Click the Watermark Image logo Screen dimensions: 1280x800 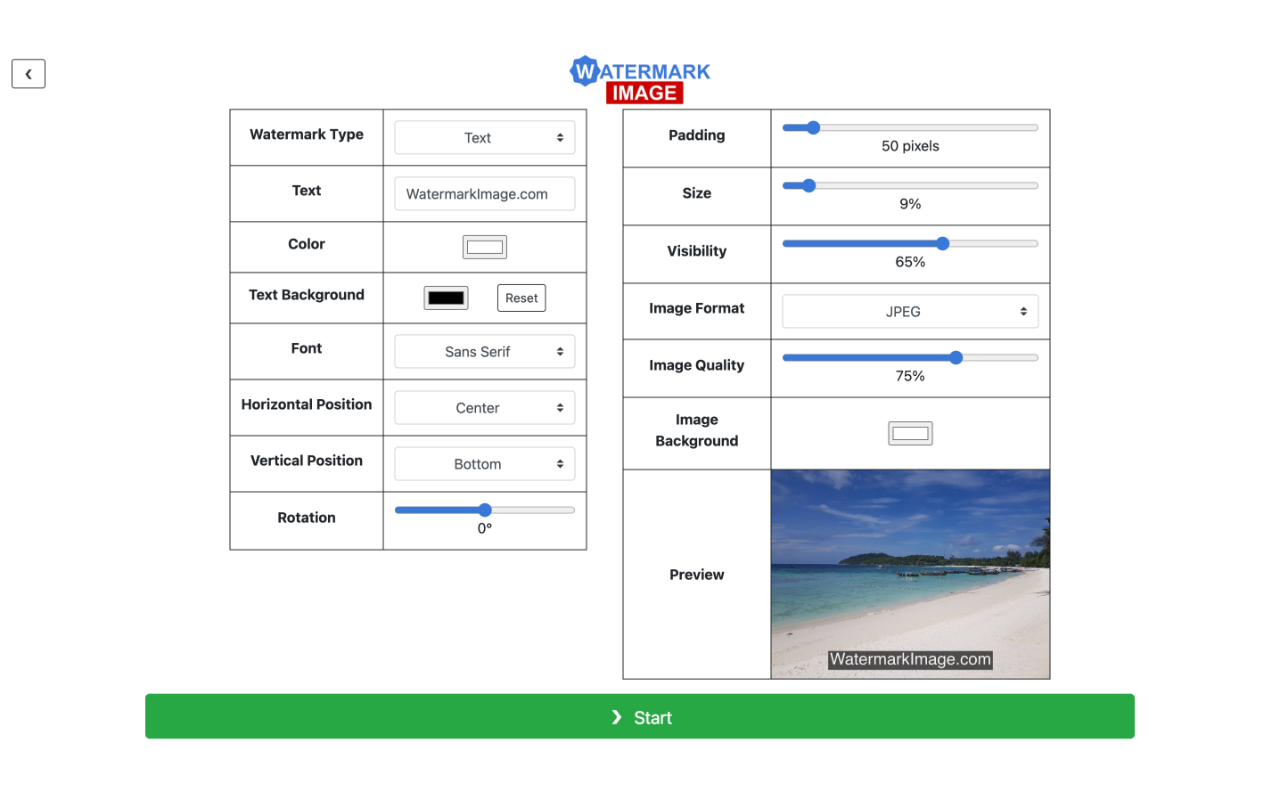point(640,80)
